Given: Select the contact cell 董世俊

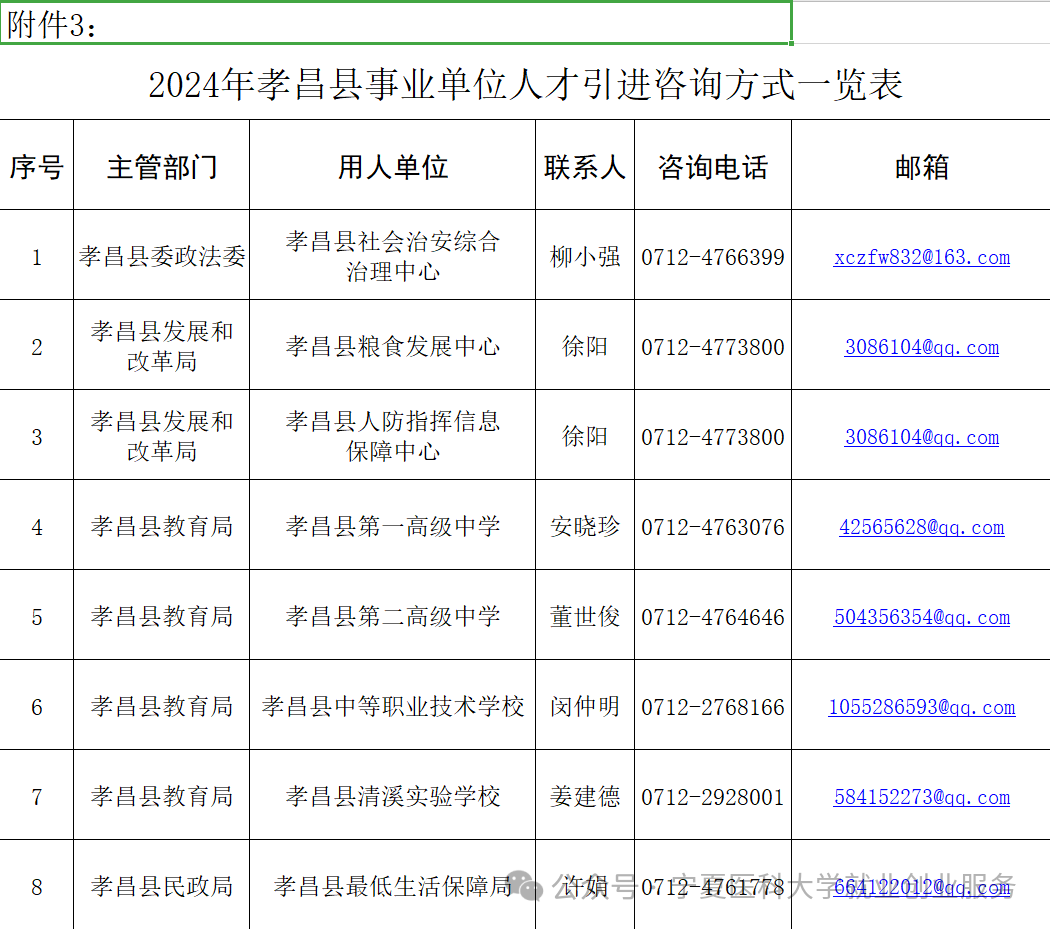Looking at the screenshot, I should (585, 615).
